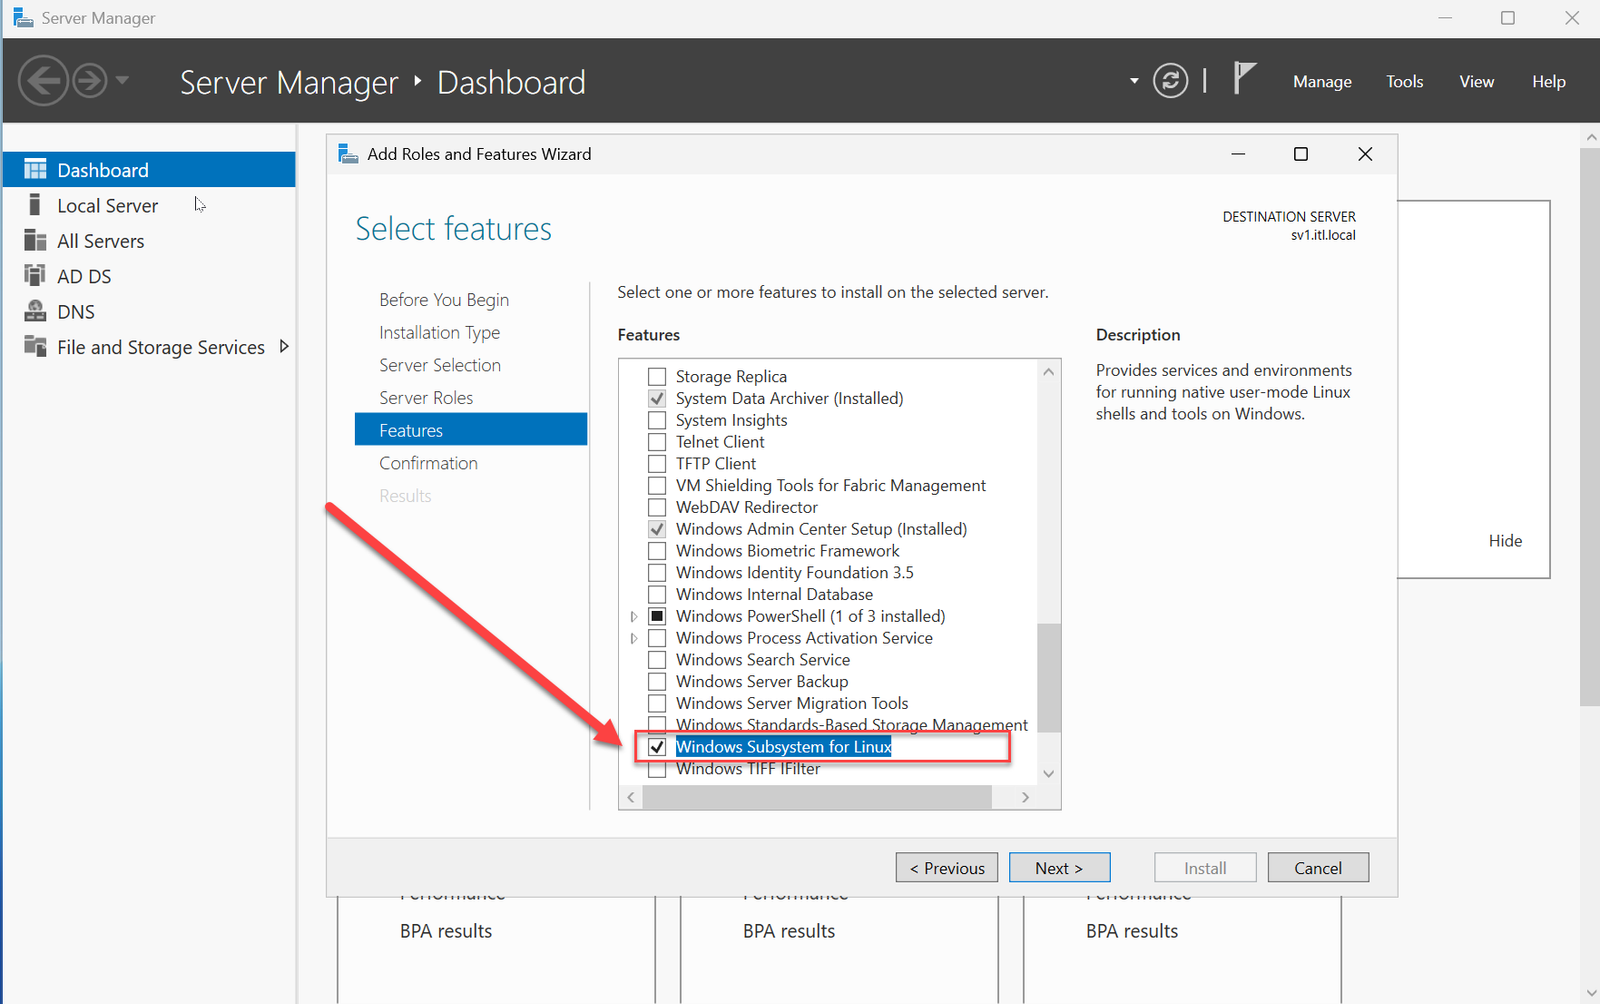The image size is (1600, 1004).
Task: Enable the Telnet Client feature
Action: [x=657, y=441]
